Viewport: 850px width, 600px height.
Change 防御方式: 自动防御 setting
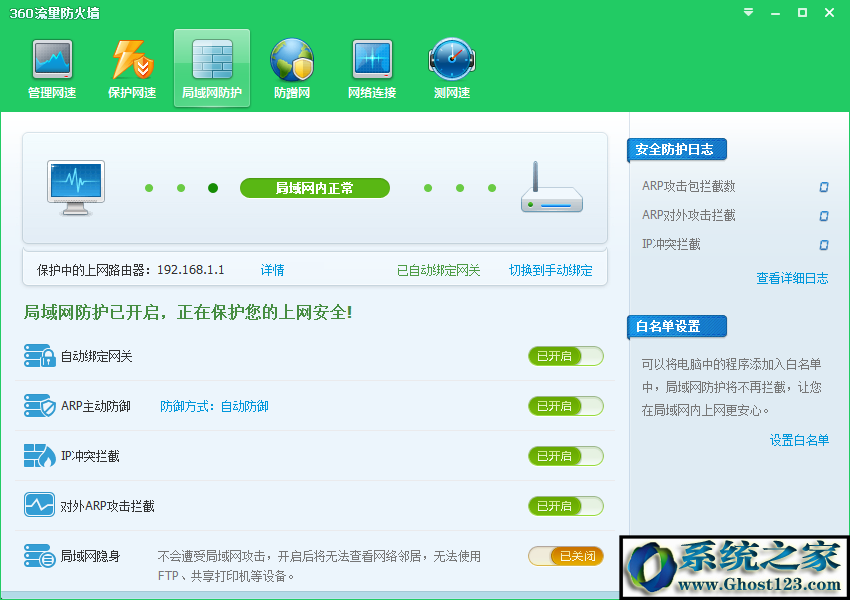[x=214, y=406]
